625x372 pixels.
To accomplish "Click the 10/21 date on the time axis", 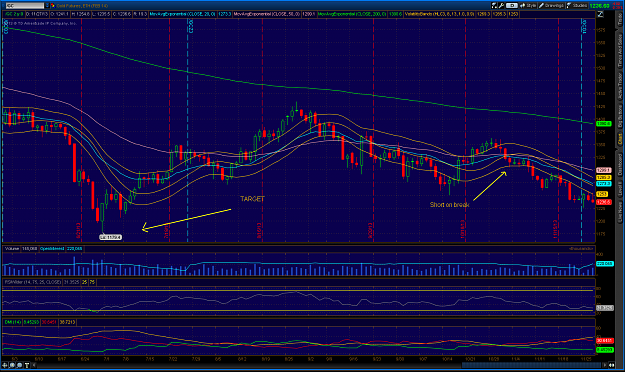I will 469,359.
